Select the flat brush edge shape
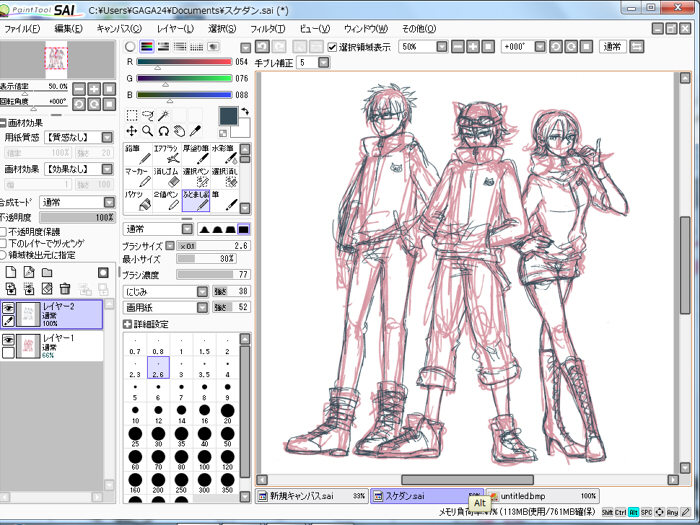This screenshot has width=700, height=525. [x=244, y=229]
